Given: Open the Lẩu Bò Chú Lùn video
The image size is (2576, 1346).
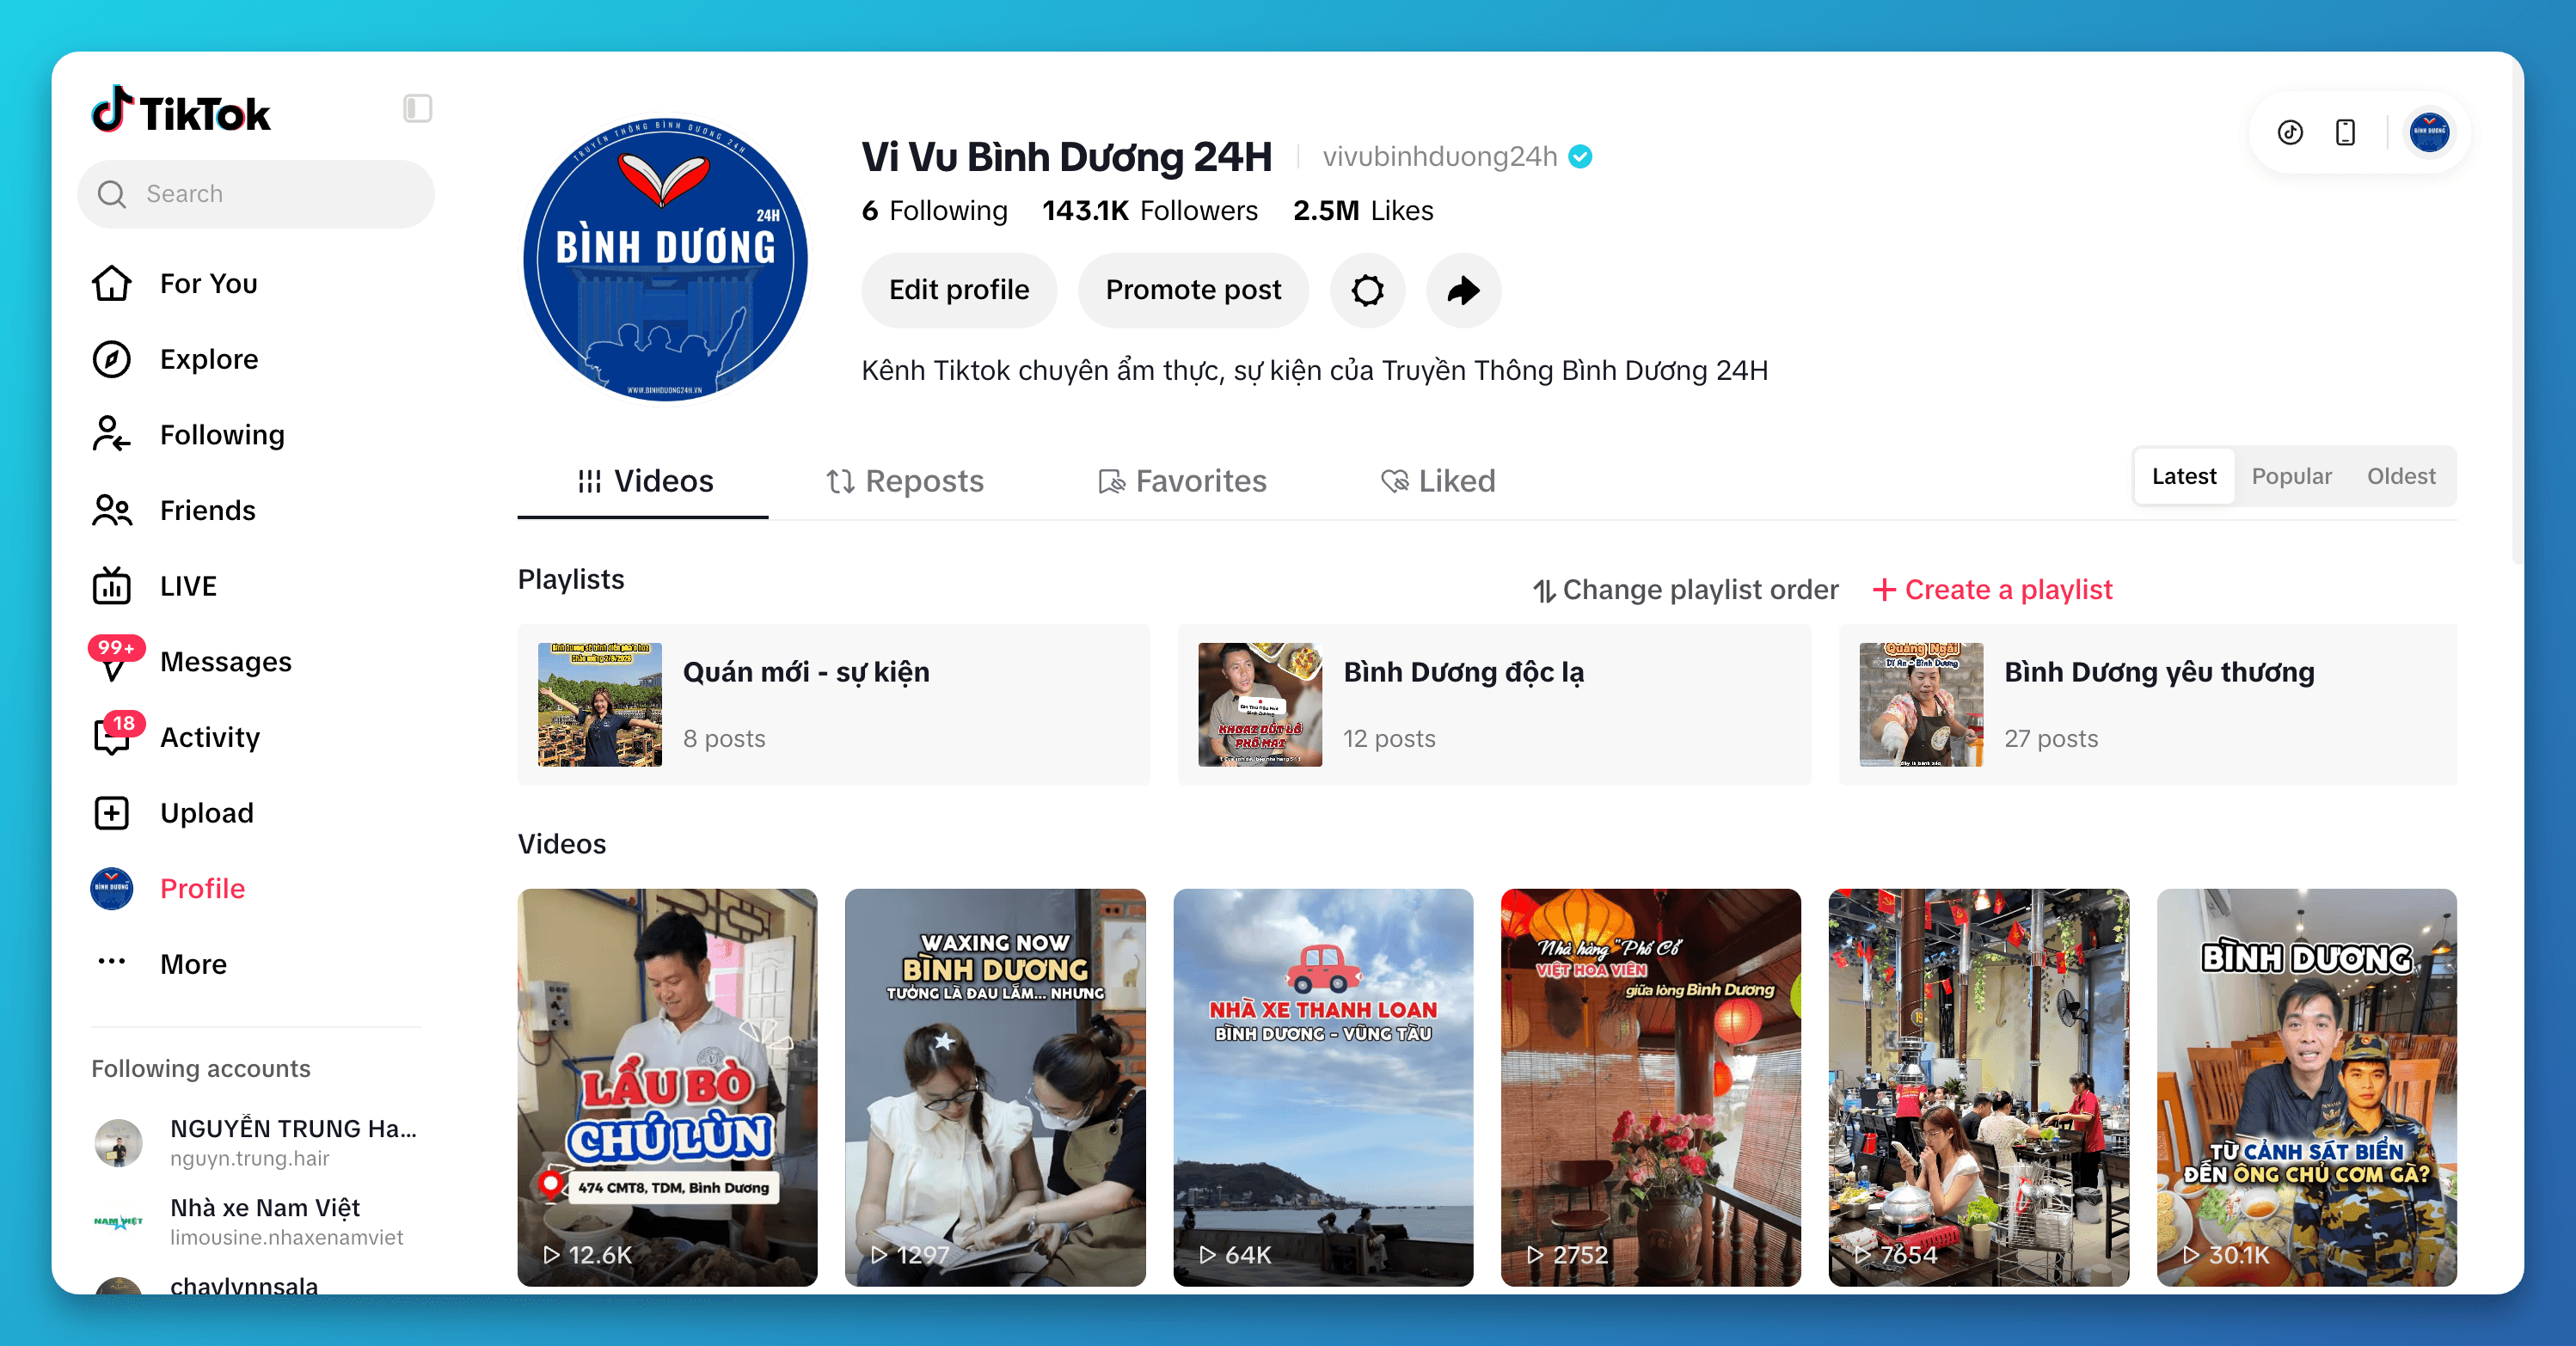Looking at the screenshot, I should coord(667,1087).
